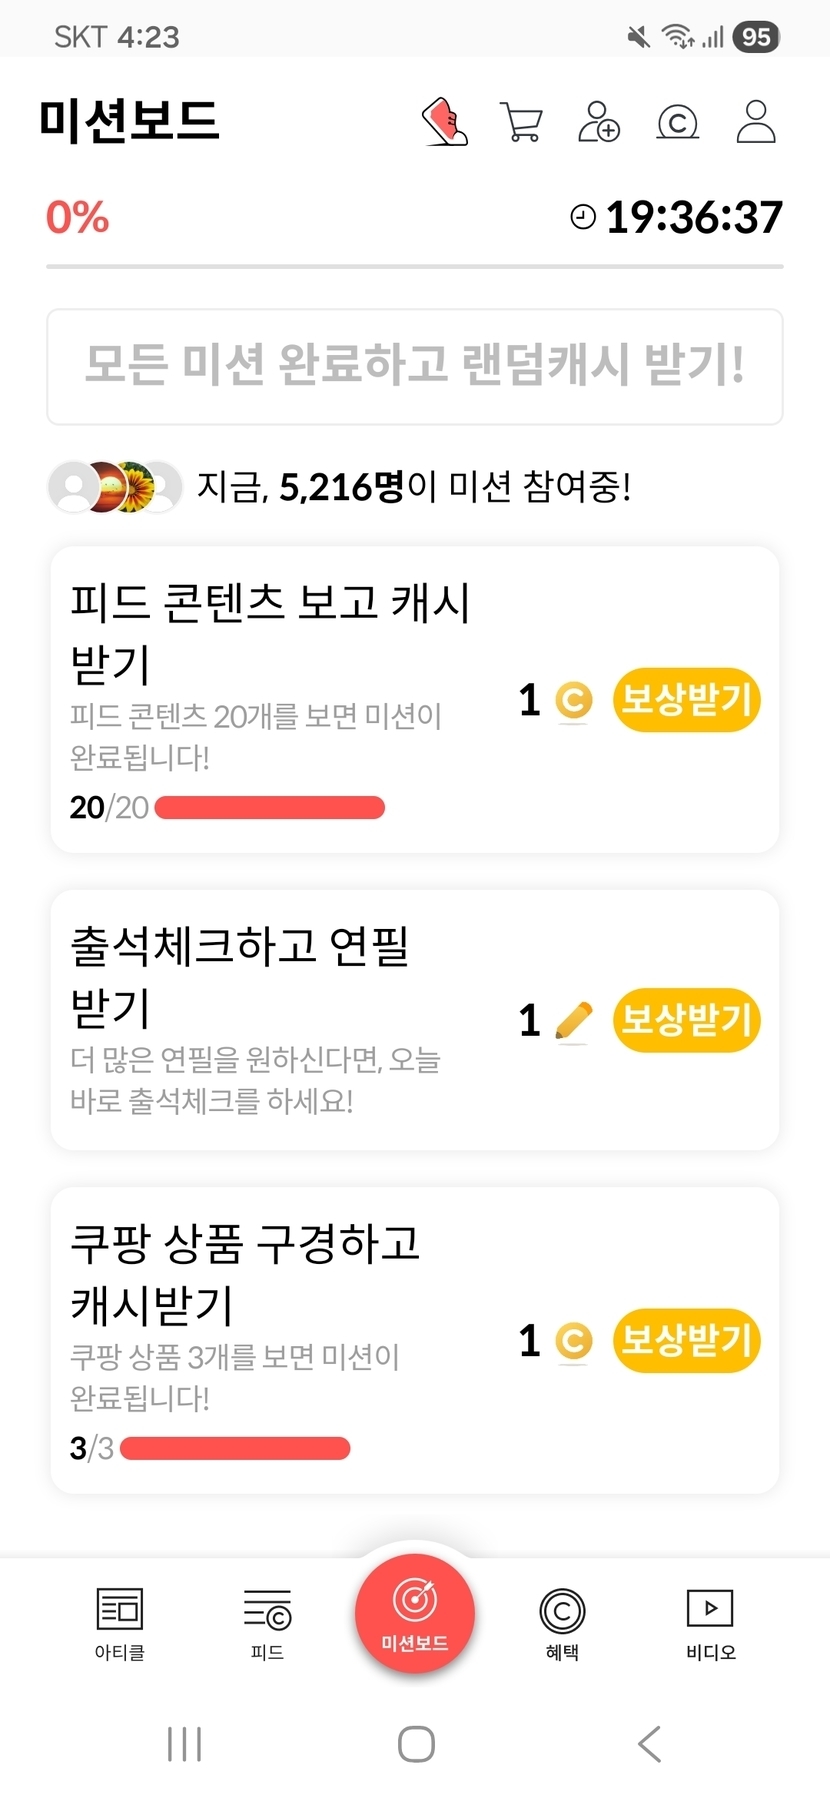The width and height of the screenshot is (830, 1798).
Task: Tap the 3/3 쿠팡 progress bar
Action: coord(235,1448)
